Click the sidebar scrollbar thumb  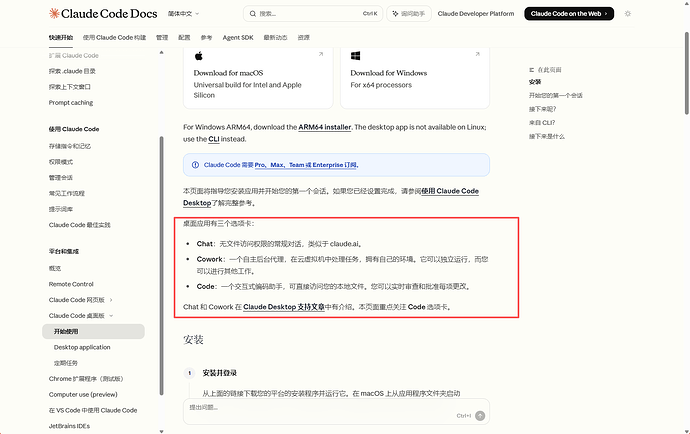[x=161, y=266]
